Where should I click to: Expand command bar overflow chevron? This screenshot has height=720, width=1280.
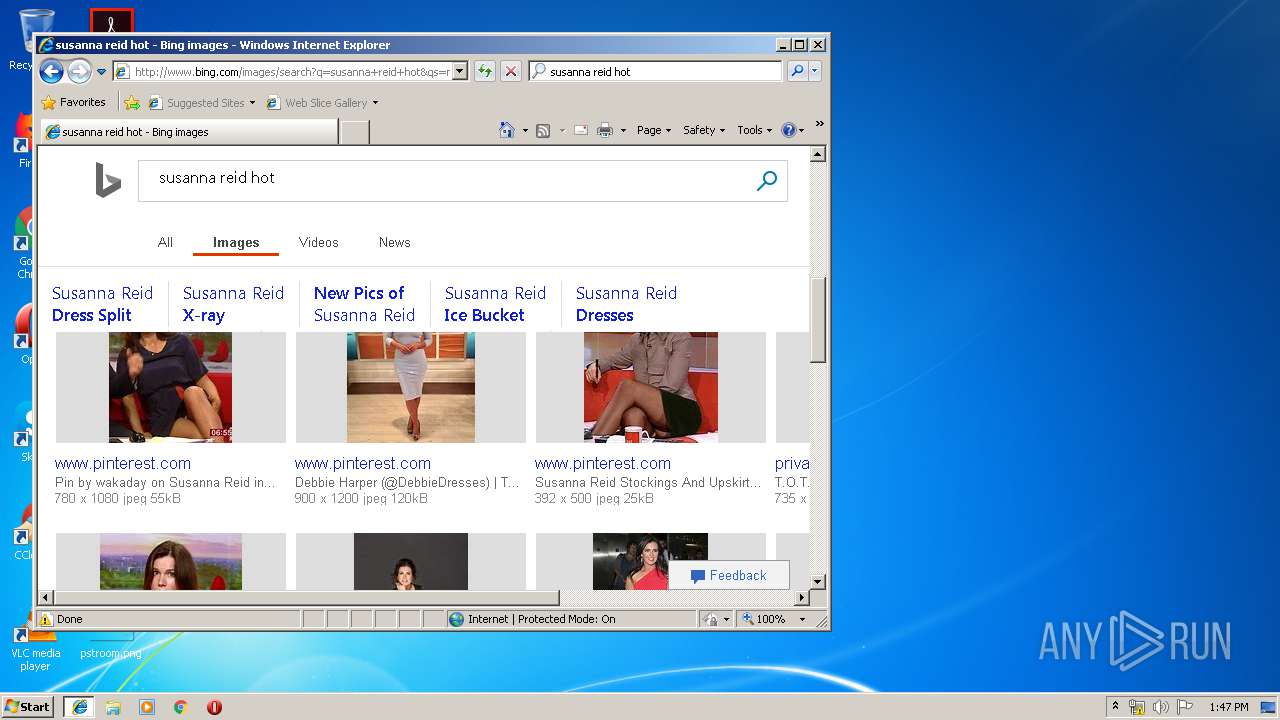click(x=819, y=124)
